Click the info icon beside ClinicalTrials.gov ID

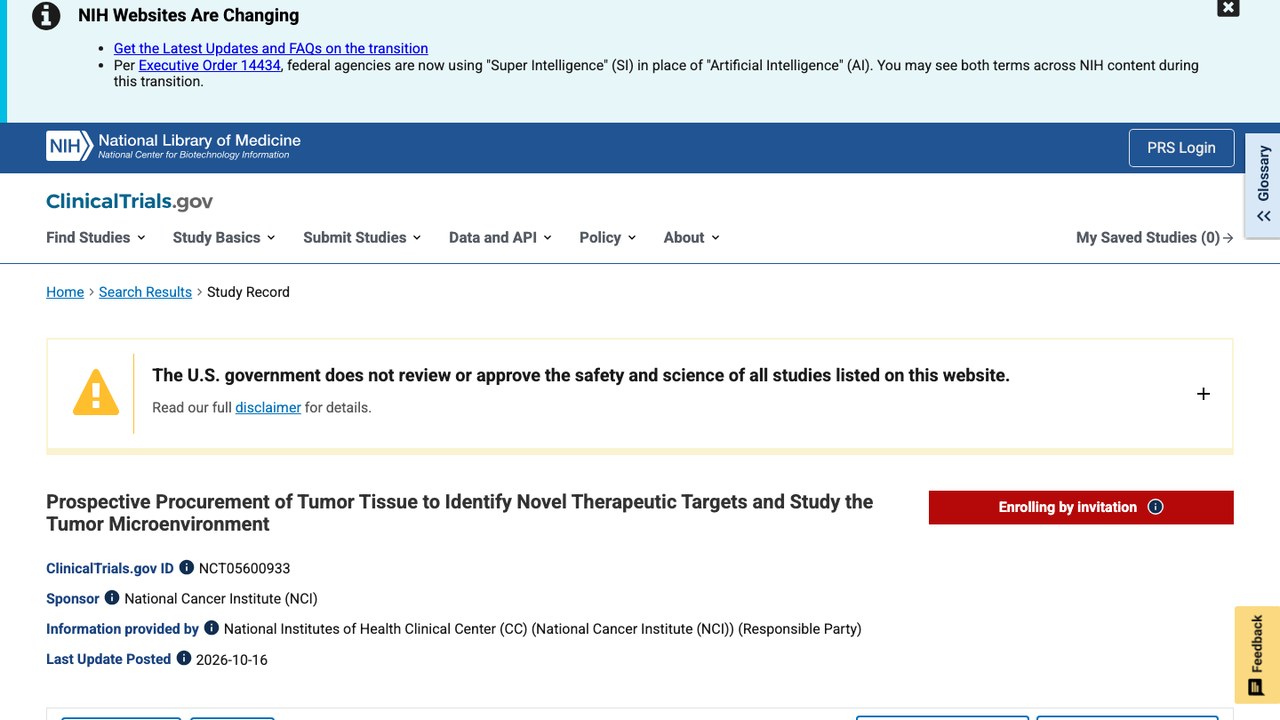[x=186, y=567]
